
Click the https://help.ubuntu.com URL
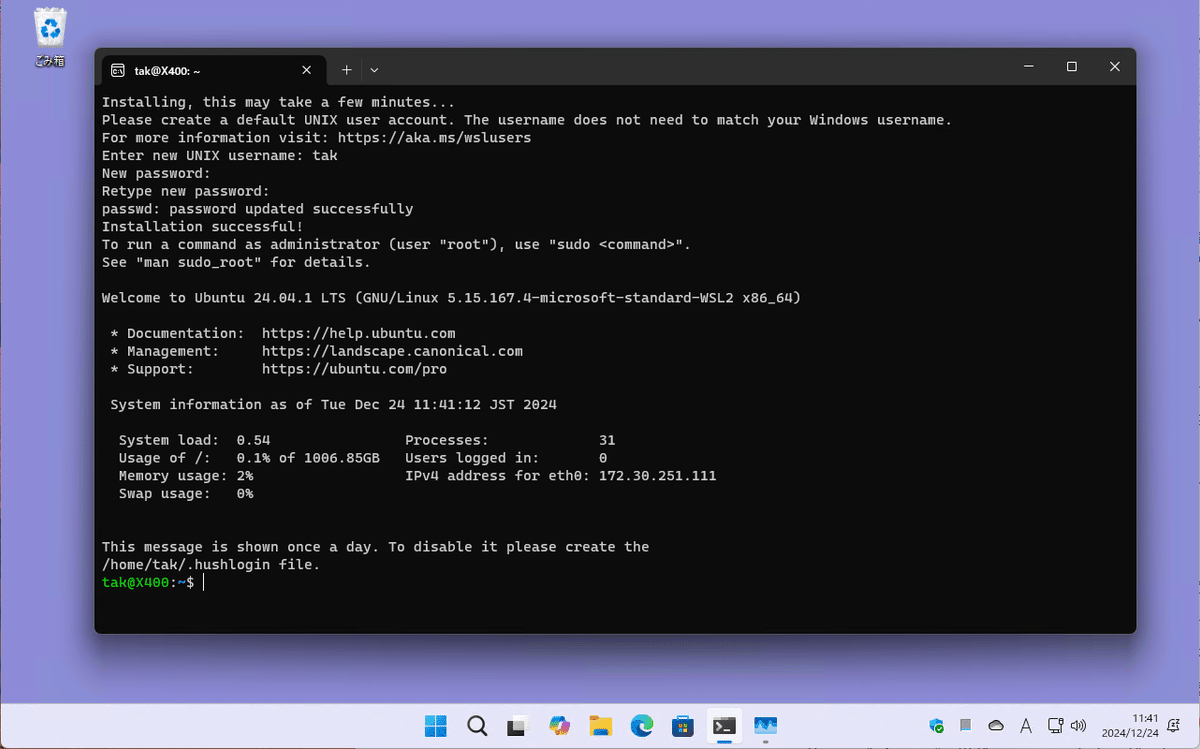(x=359, y=333)
